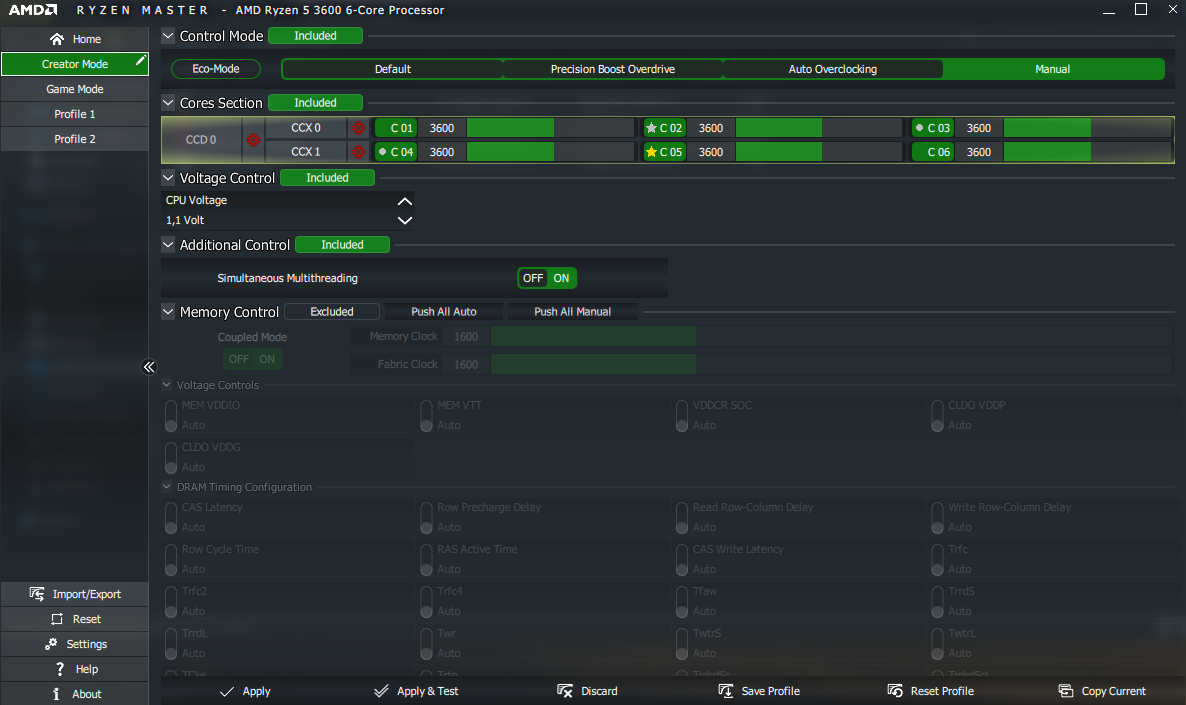Toggle Coupled Mode OFF/ON switch
Screen dimensions: 1186x705
(252, 359)
